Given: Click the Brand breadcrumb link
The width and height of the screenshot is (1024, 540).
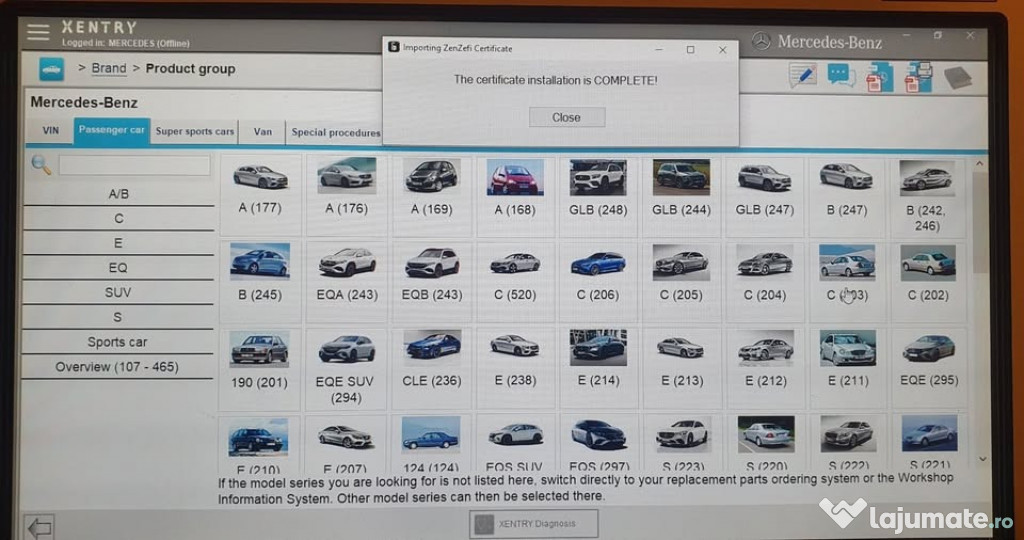Looking at the screenshot, I should (109, 69).
